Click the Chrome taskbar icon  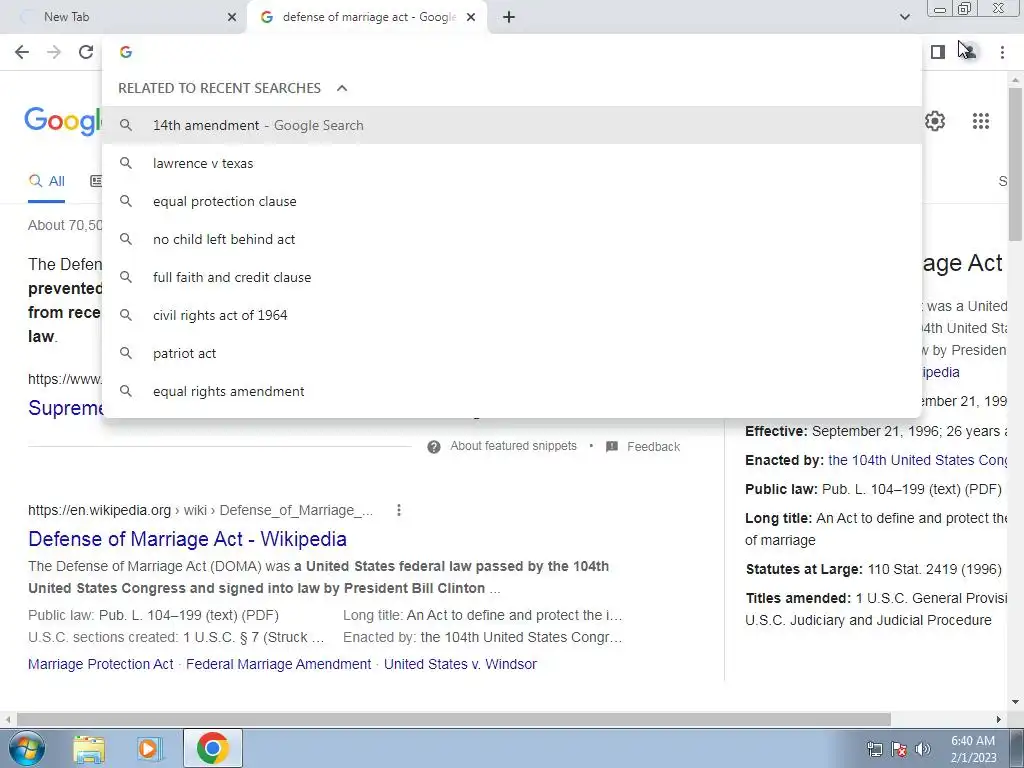[212, 748]
